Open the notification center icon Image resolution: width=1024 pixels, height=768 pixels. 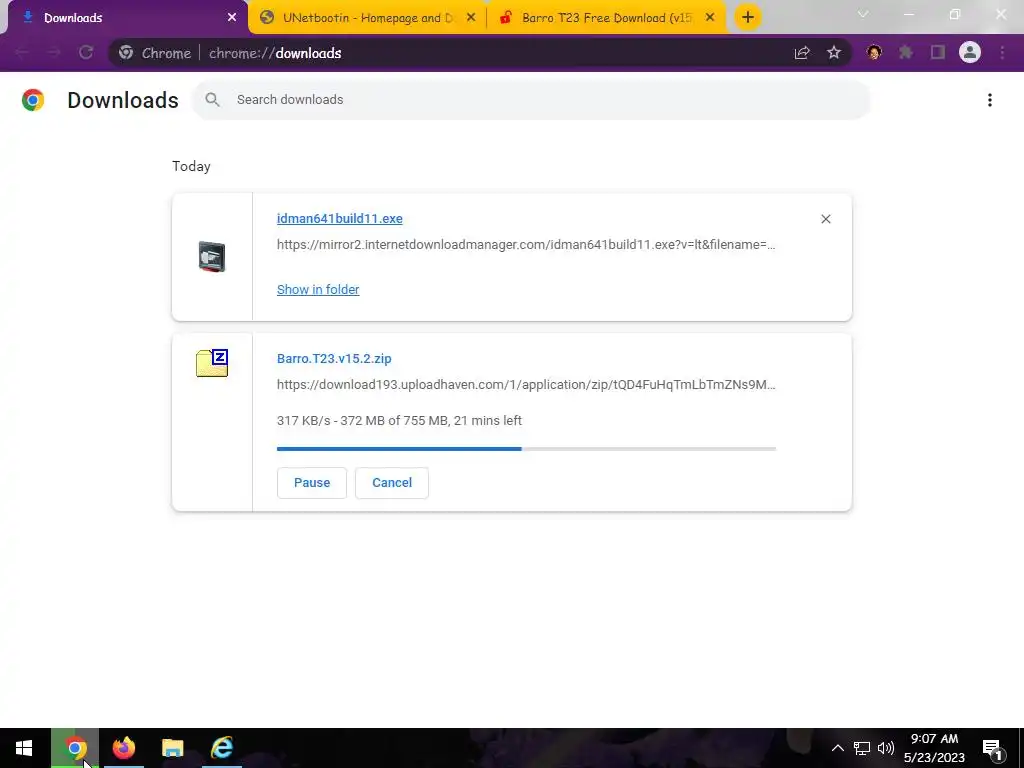point(992,748)
